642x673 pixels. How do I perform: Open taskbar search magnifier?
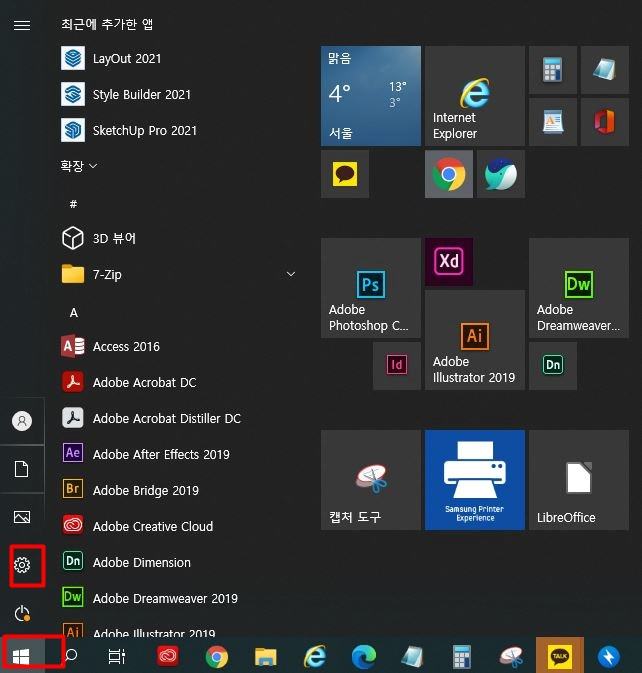pos(71,656)
